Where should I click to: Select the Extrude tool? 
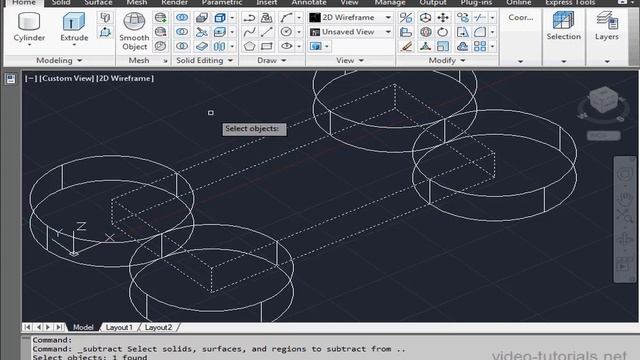[74, 27]
